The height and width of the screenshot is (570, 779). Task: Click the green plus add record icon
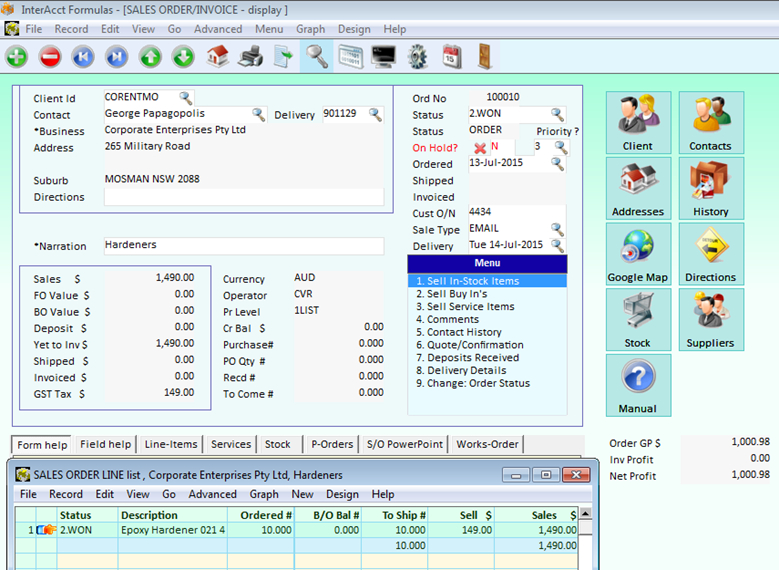pos(17,57)
